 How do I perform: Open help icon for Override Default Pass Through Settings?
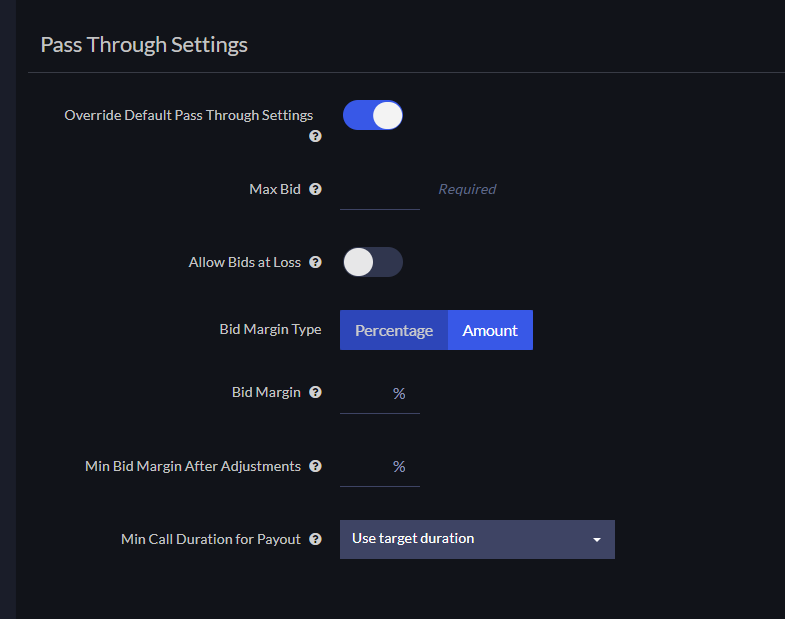click(315, 136)
